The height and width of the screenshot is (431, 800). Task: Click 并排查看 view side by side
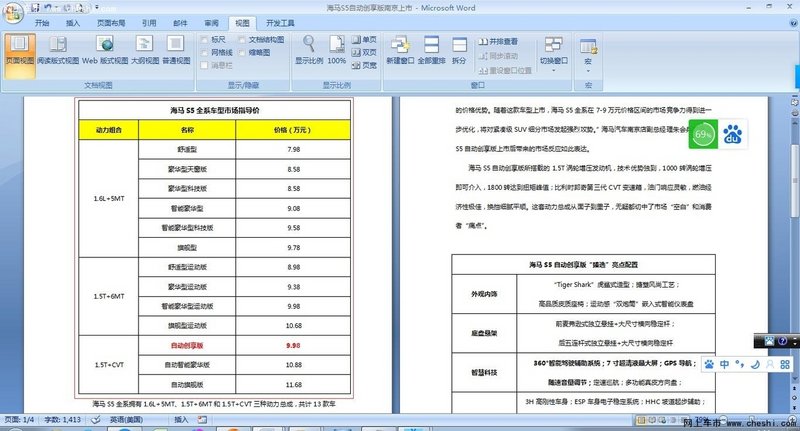pos(498,41)
